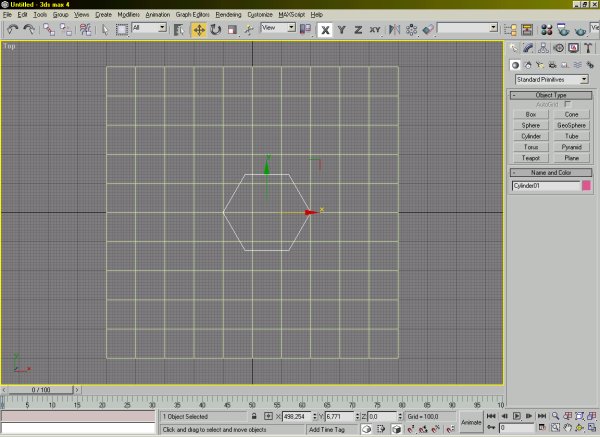The width and height of the screenshot is (600, 437).
Task: Click the Teapot primitive button
Action: [531, 158]
